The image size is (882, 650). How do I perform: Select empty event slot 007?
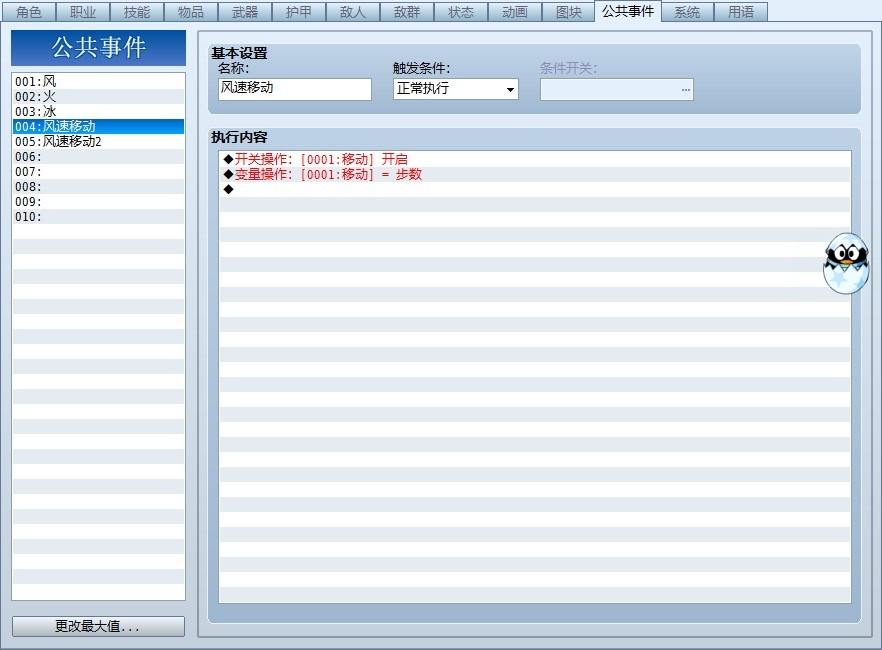98,171
